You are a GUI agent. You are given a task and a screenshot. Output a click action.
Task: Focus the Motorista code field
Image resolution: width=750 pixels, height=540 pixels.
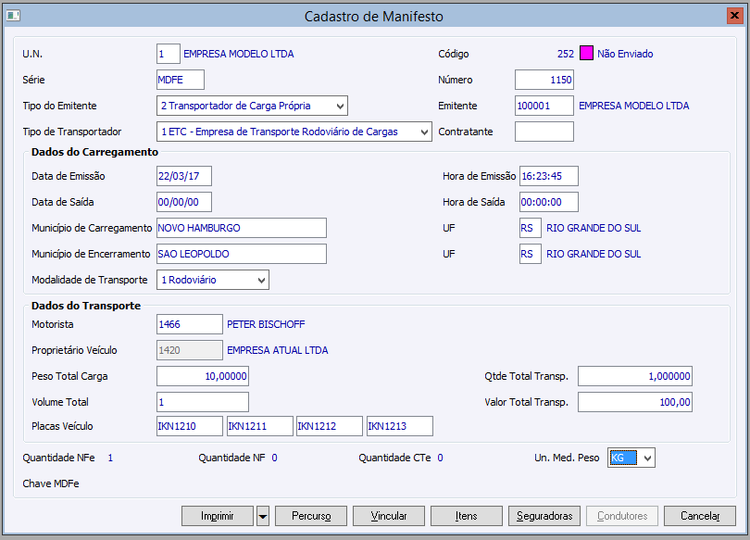tap(190, 324)
